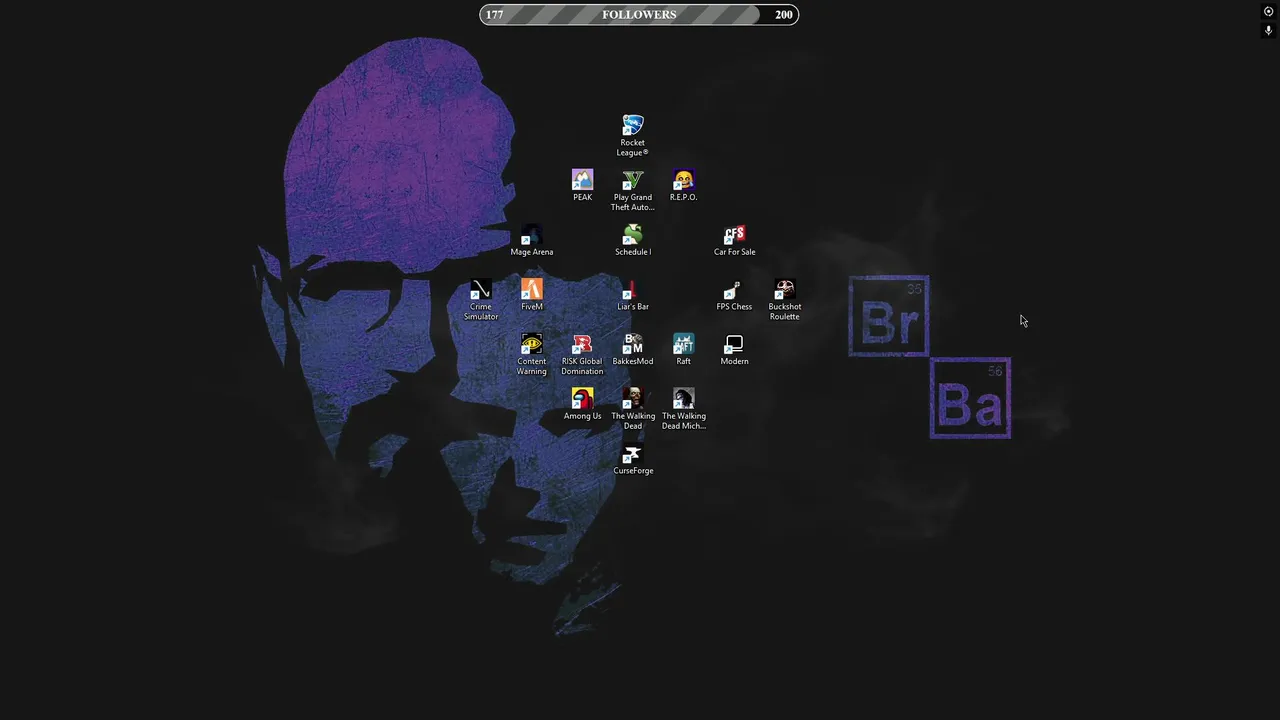
Task: Launch the CurseForge shortcut
Action: pos(633,460)
